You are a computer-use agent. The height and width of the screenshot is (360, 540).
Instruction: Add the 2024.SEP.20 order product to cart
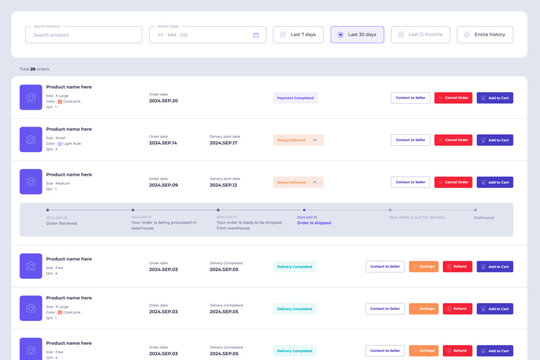(495, 98)
